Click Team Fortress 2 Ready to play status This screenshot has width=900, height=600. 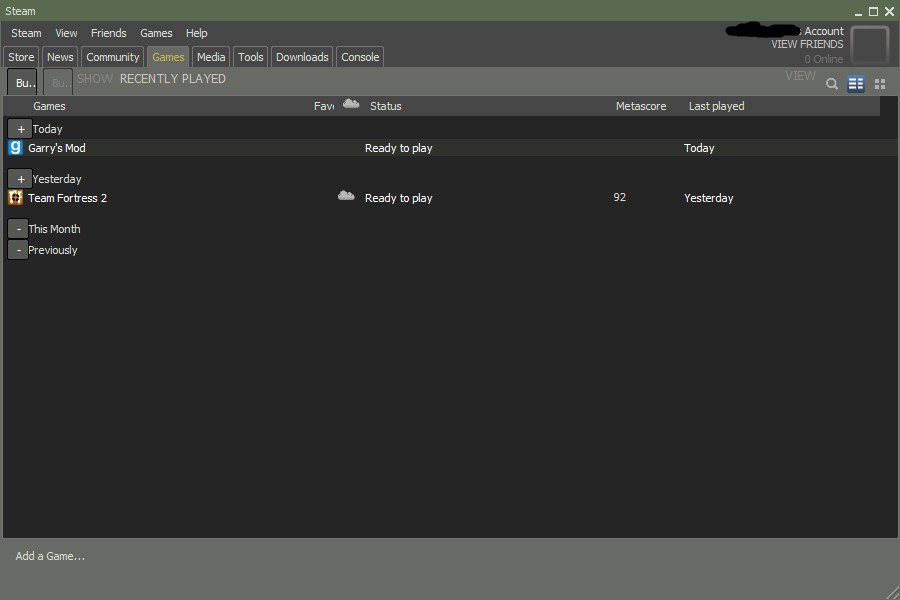[398, 198]
